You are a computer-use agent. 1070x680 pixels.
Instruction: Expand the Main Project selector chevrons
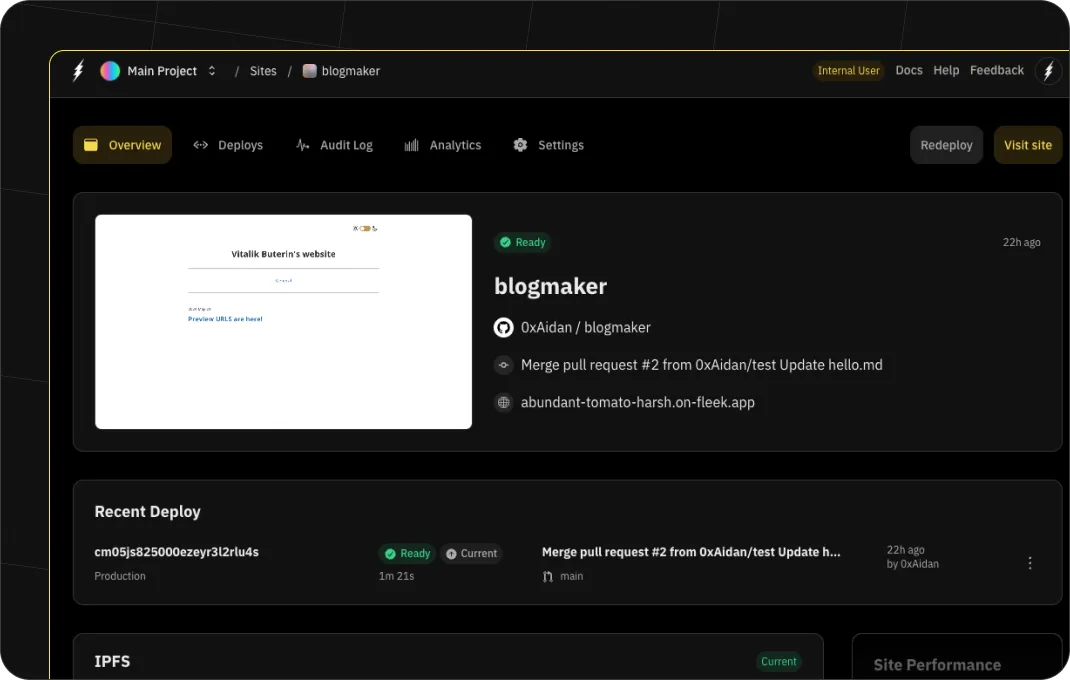point(211,71)
